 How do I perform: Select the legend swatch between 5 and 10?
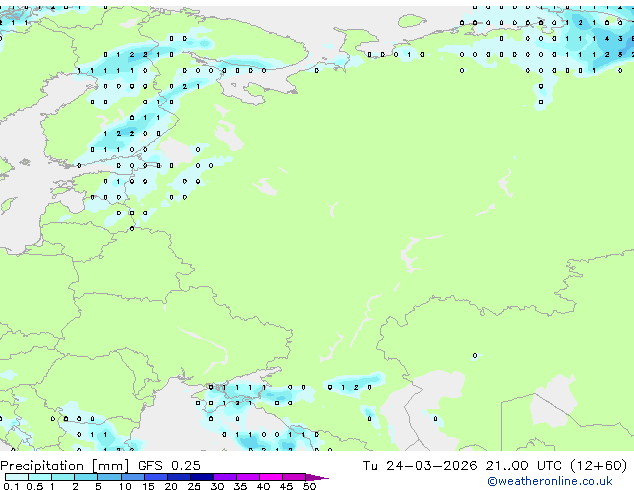tap(109, 477)
